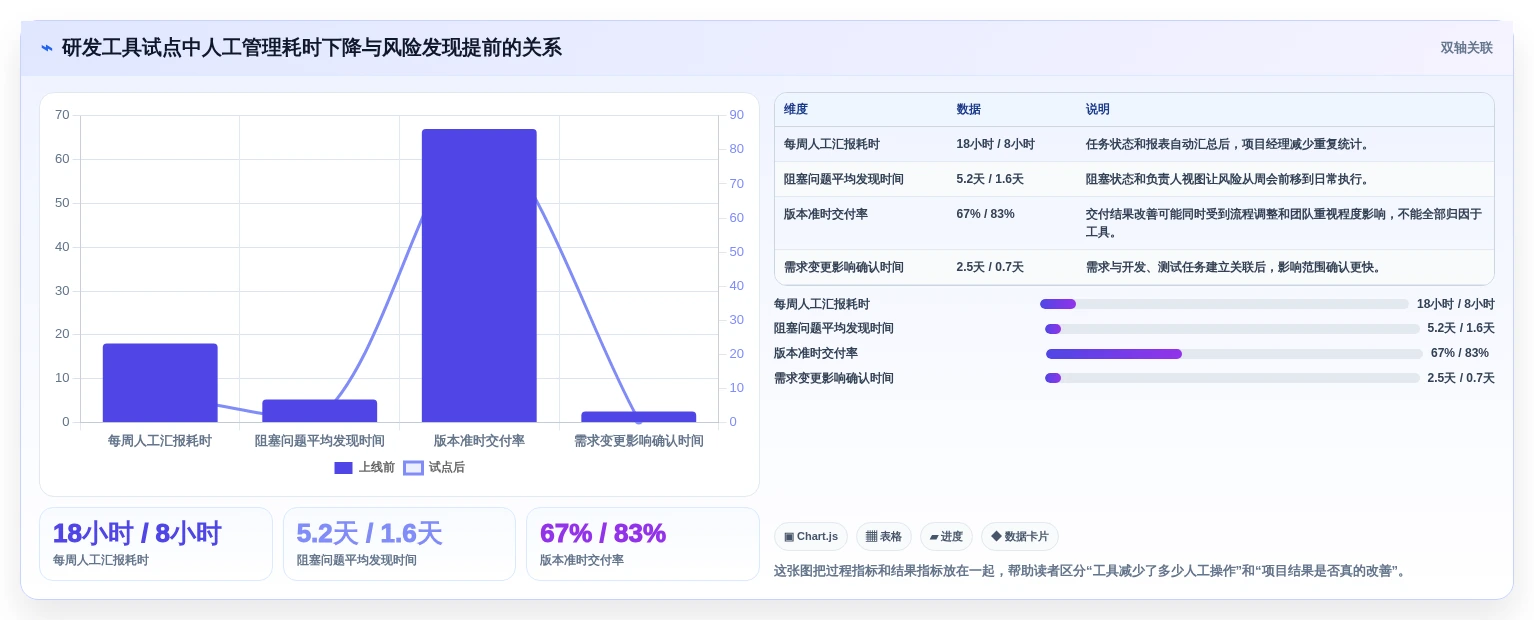
Task: Click table cell 67% / 83%
Action: click(985, 214)
